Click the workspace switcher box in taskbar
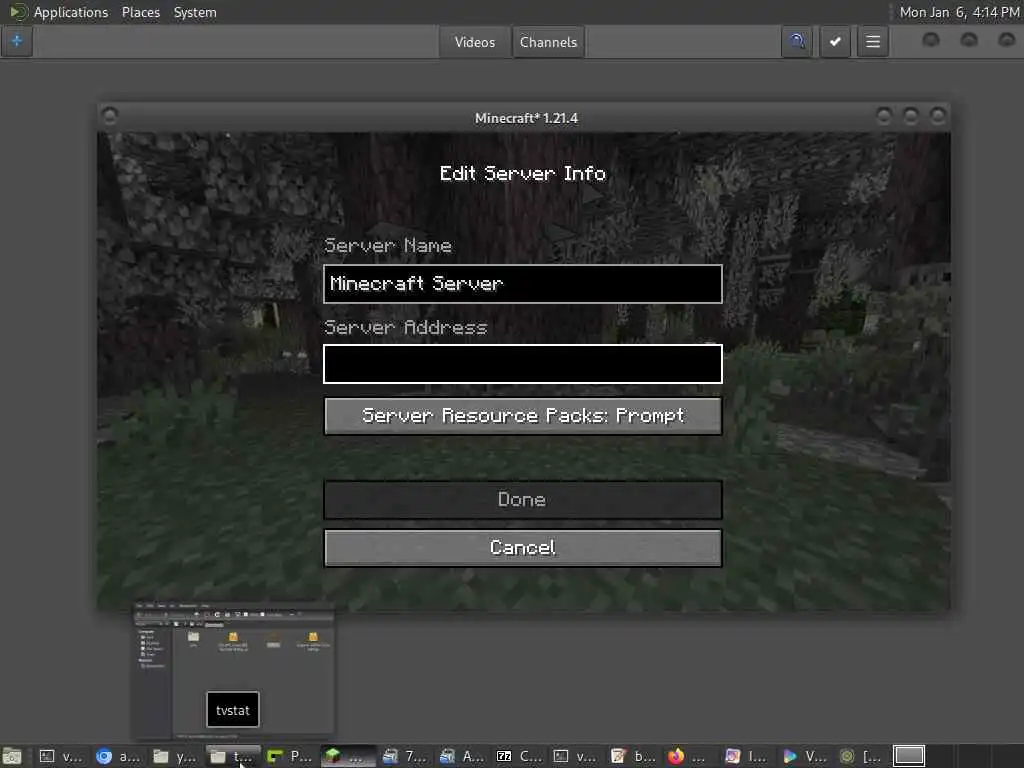 pos(909,756)
